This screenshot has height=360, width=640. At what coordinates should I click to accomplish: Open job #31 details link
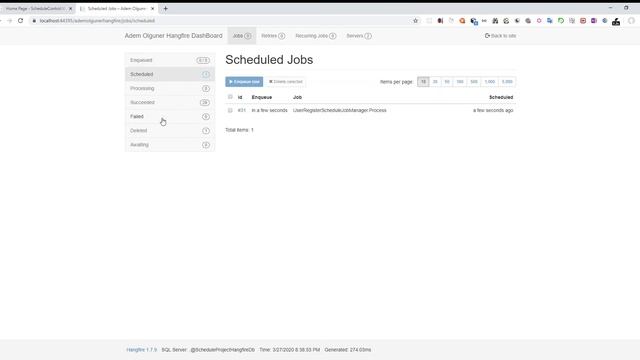(x=242, y=110)
